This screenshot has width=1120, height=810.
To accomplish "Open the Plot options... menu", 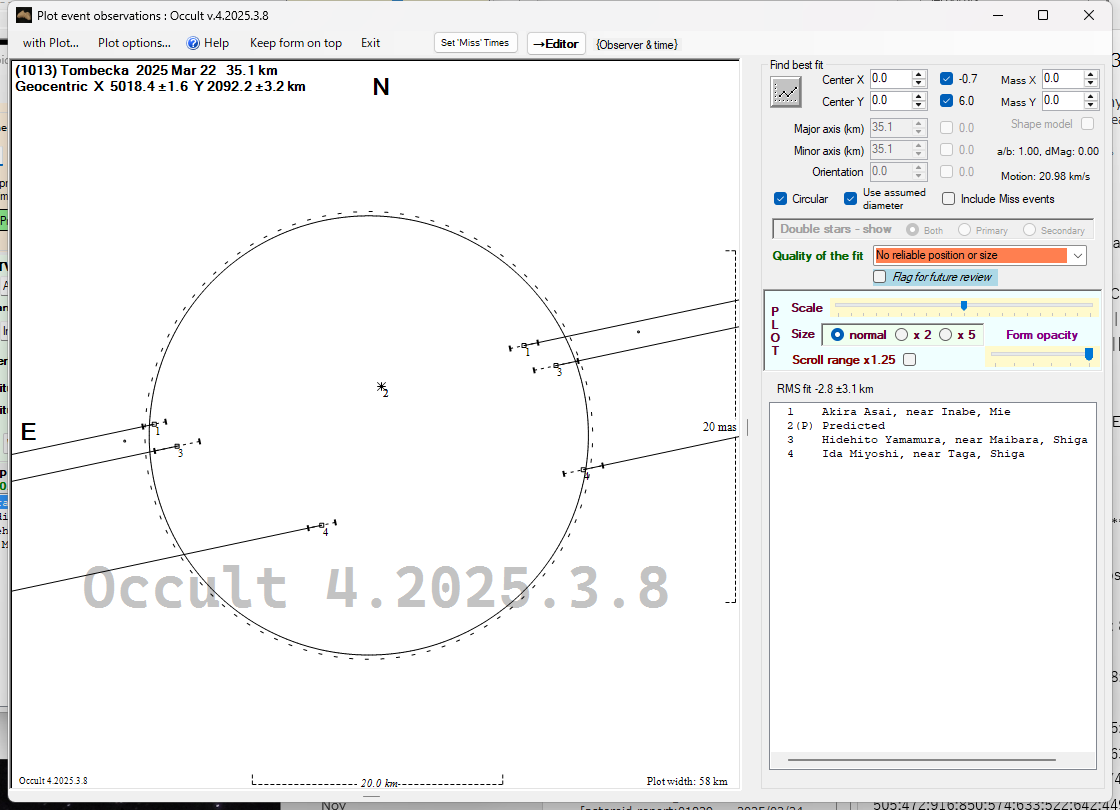I will coord(134,43).
